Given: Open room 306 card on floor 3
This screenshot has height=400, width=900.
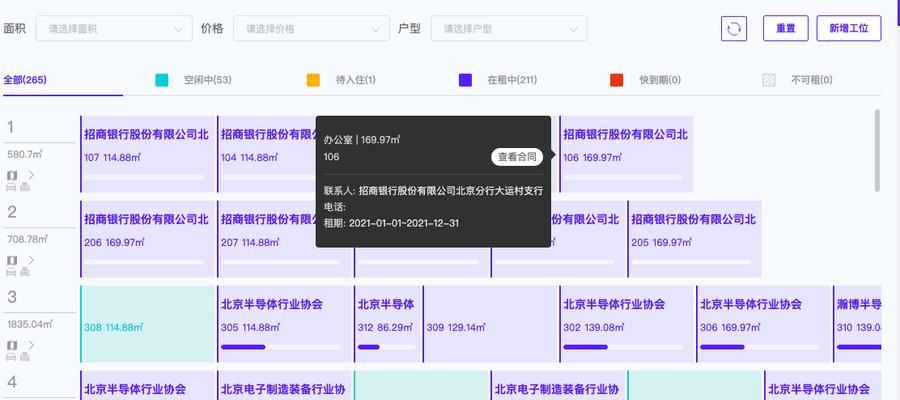Looking at the screenshot, I should click(x=763, y=324).
